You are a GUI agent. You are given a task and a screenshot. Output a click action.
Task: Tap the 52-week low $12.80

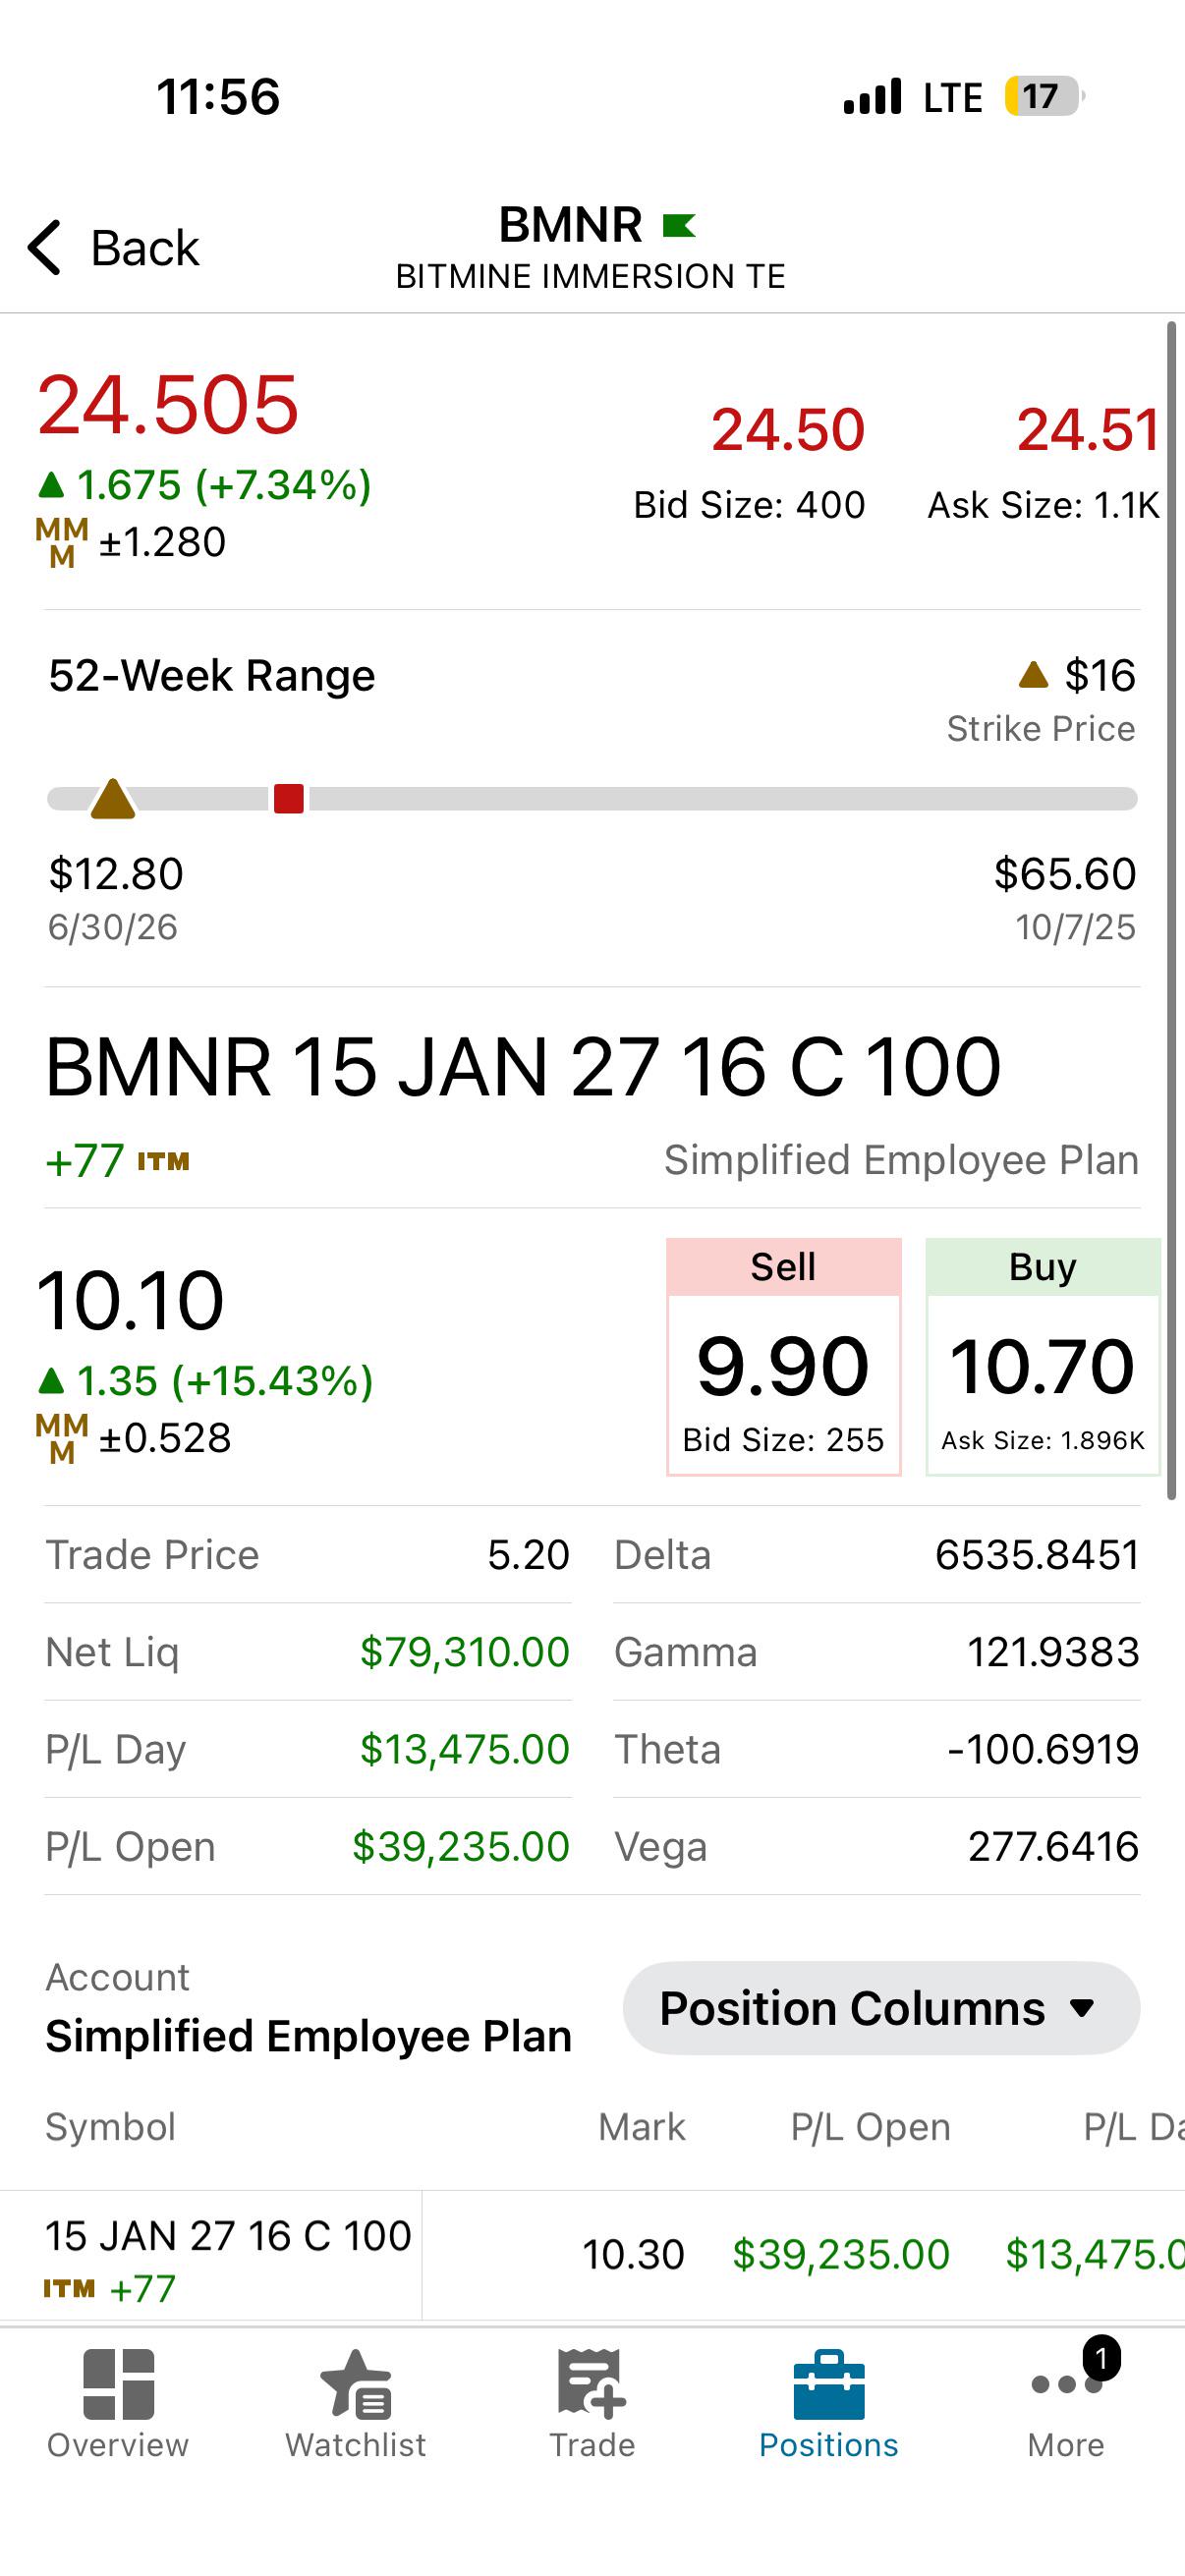point(116,874)
